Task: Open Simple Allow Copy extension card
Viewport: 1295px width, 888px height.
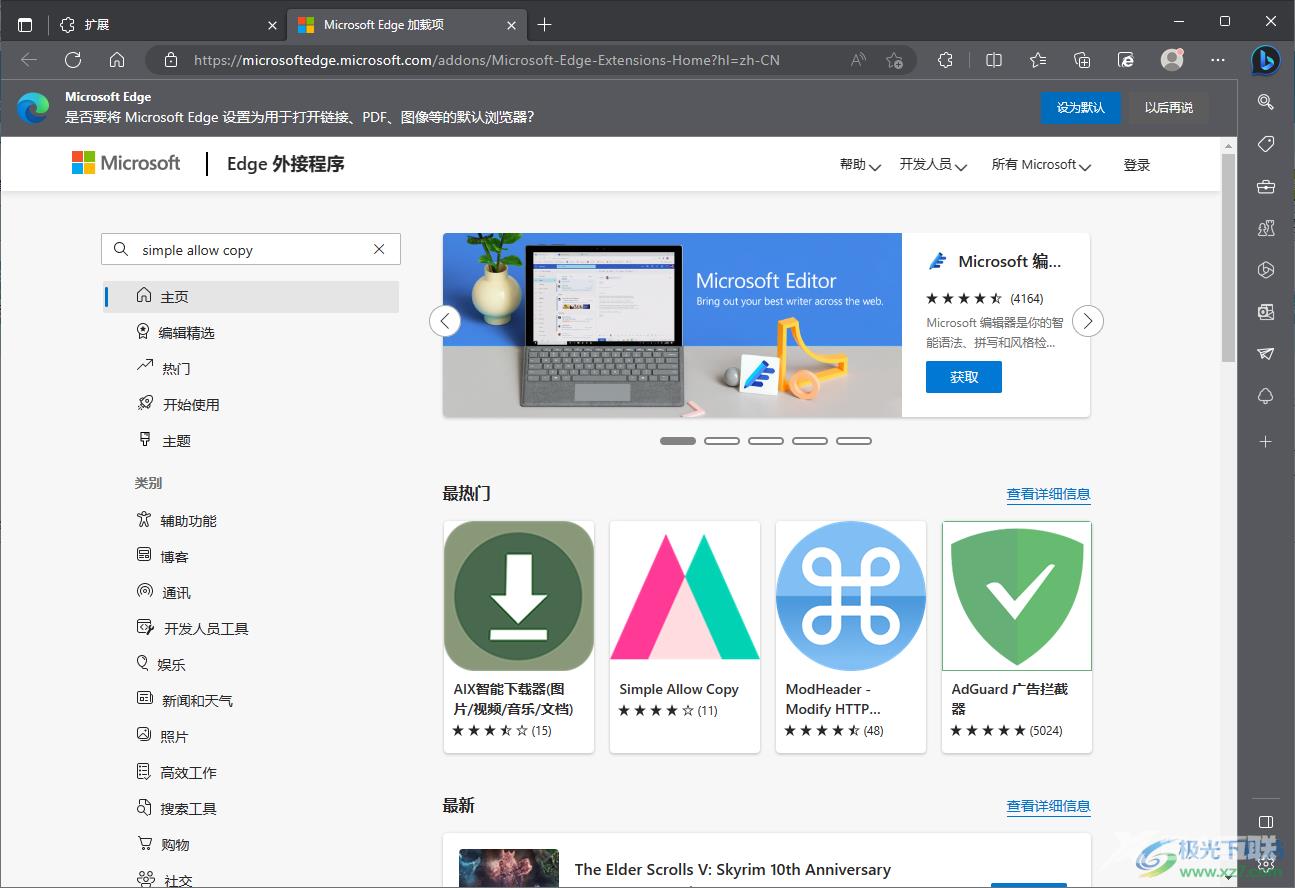Action: click(685, 637)
